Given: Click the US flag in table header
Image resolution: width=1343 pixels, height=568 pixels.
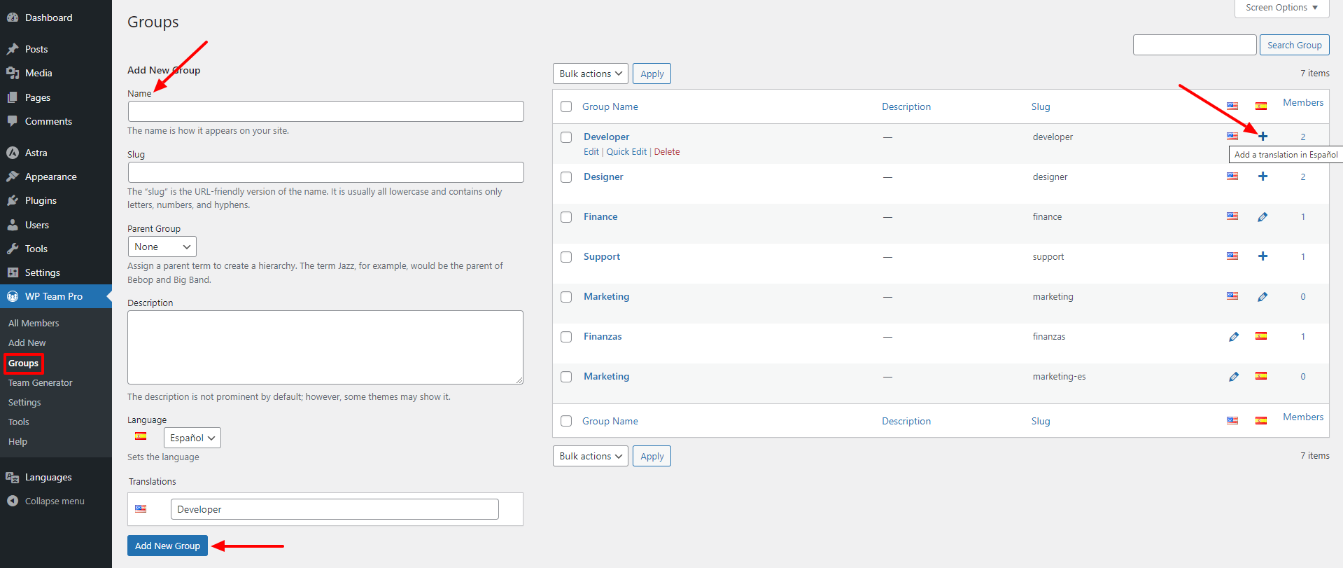Looking at the screenshot, I should [x=1233, y=106].
